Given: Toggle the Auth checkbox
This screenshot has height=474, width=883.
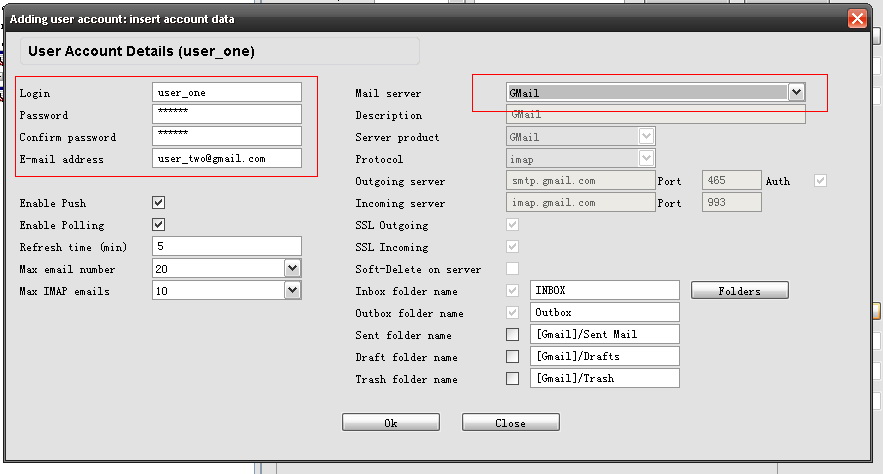Looking at the screenshot, I should [820, 181].
